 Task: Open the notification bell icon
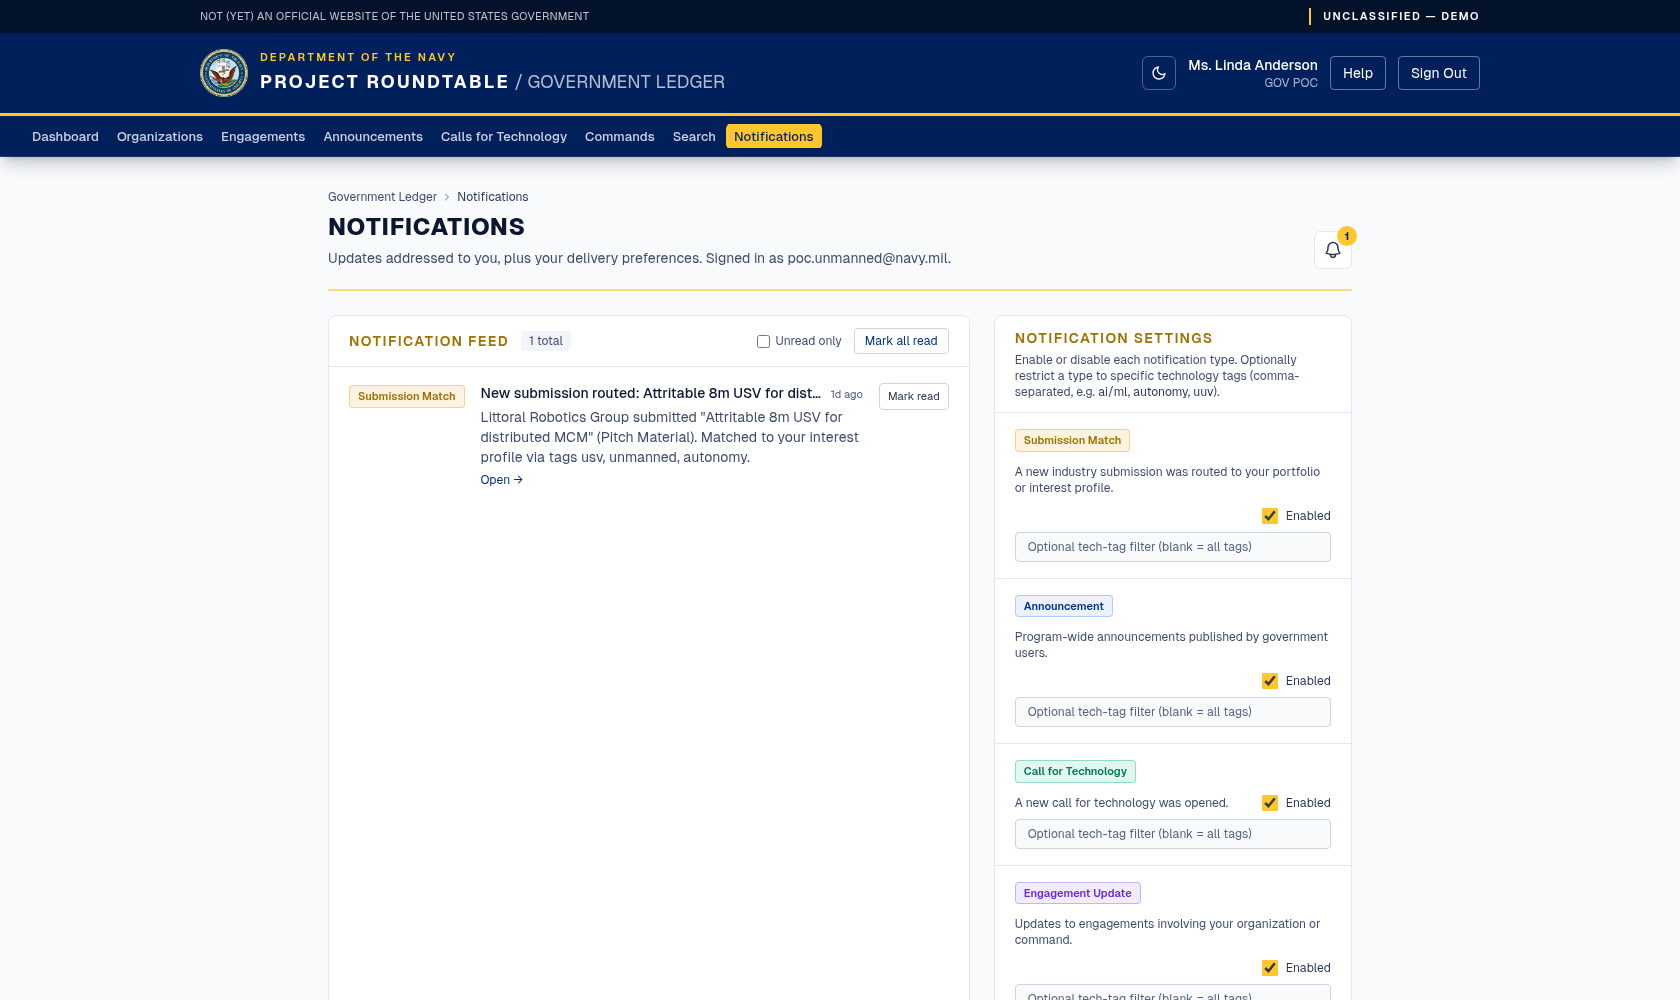(1333, 250)
